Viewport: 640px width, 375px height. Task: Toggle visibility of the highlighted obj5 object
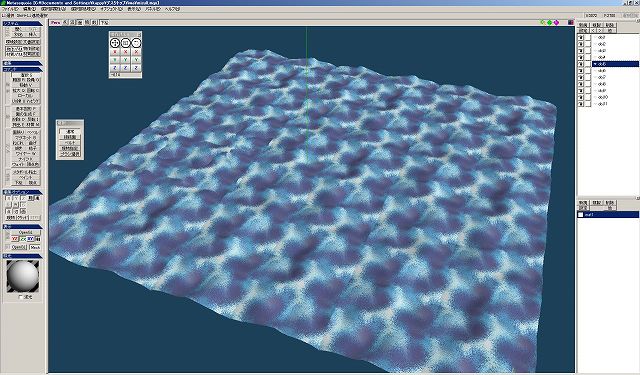tap(581, 64)
